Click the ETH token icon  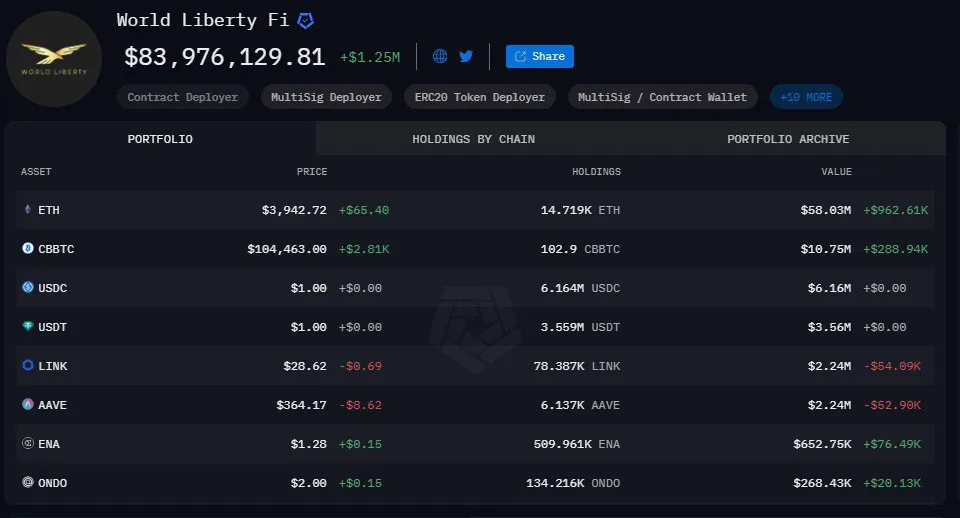coord(27,210)
